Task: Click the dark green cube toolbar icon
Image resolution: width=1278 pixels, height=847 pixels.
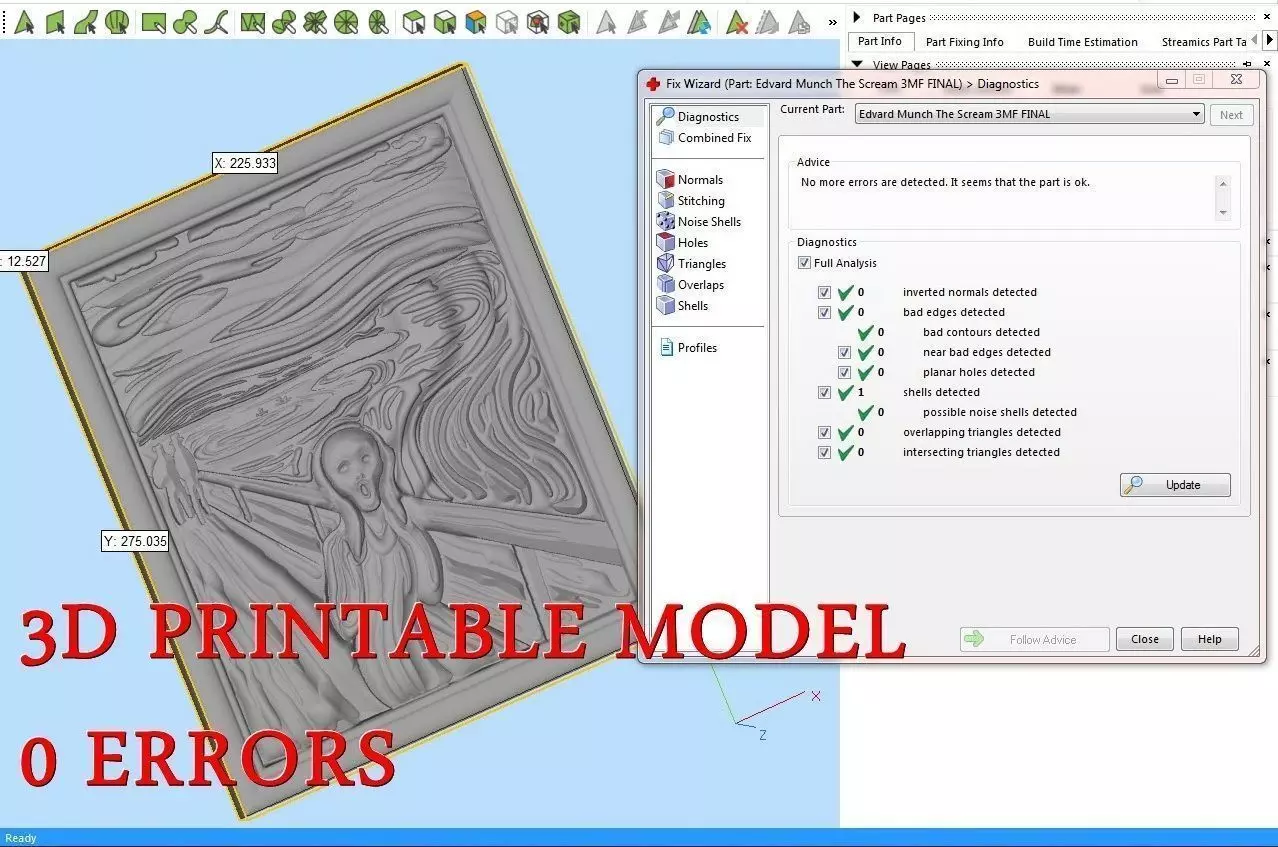Action: click(569, 20)
